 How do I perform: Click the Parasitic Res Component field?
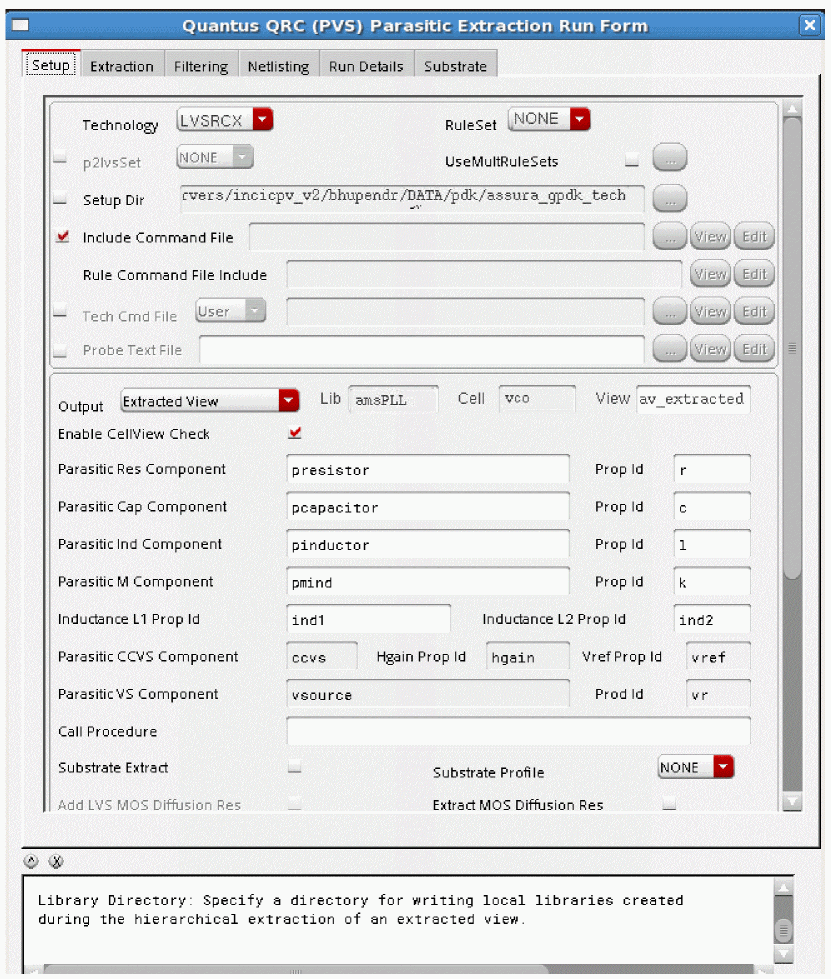[428, 470]
